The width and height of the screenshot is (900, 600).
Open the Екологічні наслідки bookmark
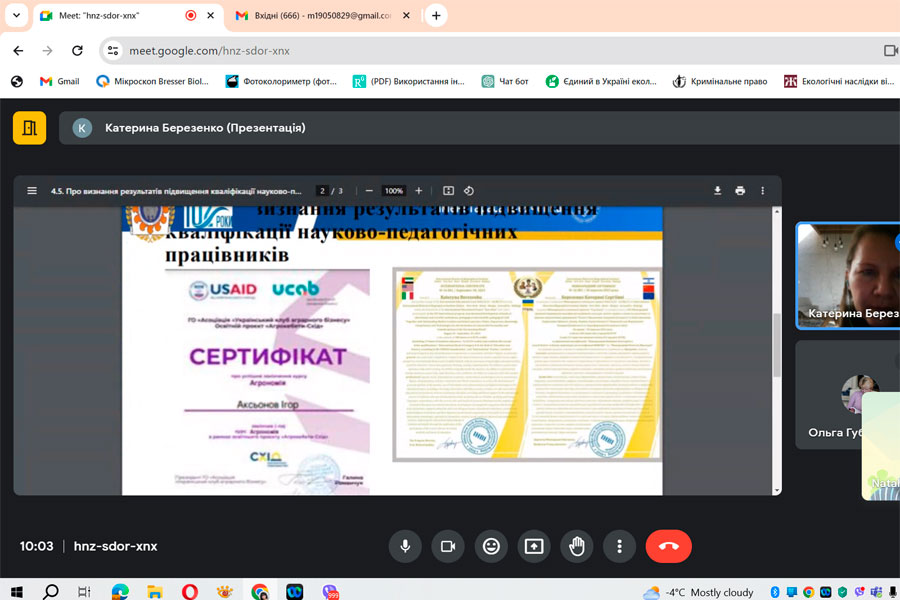pos(839,82)
